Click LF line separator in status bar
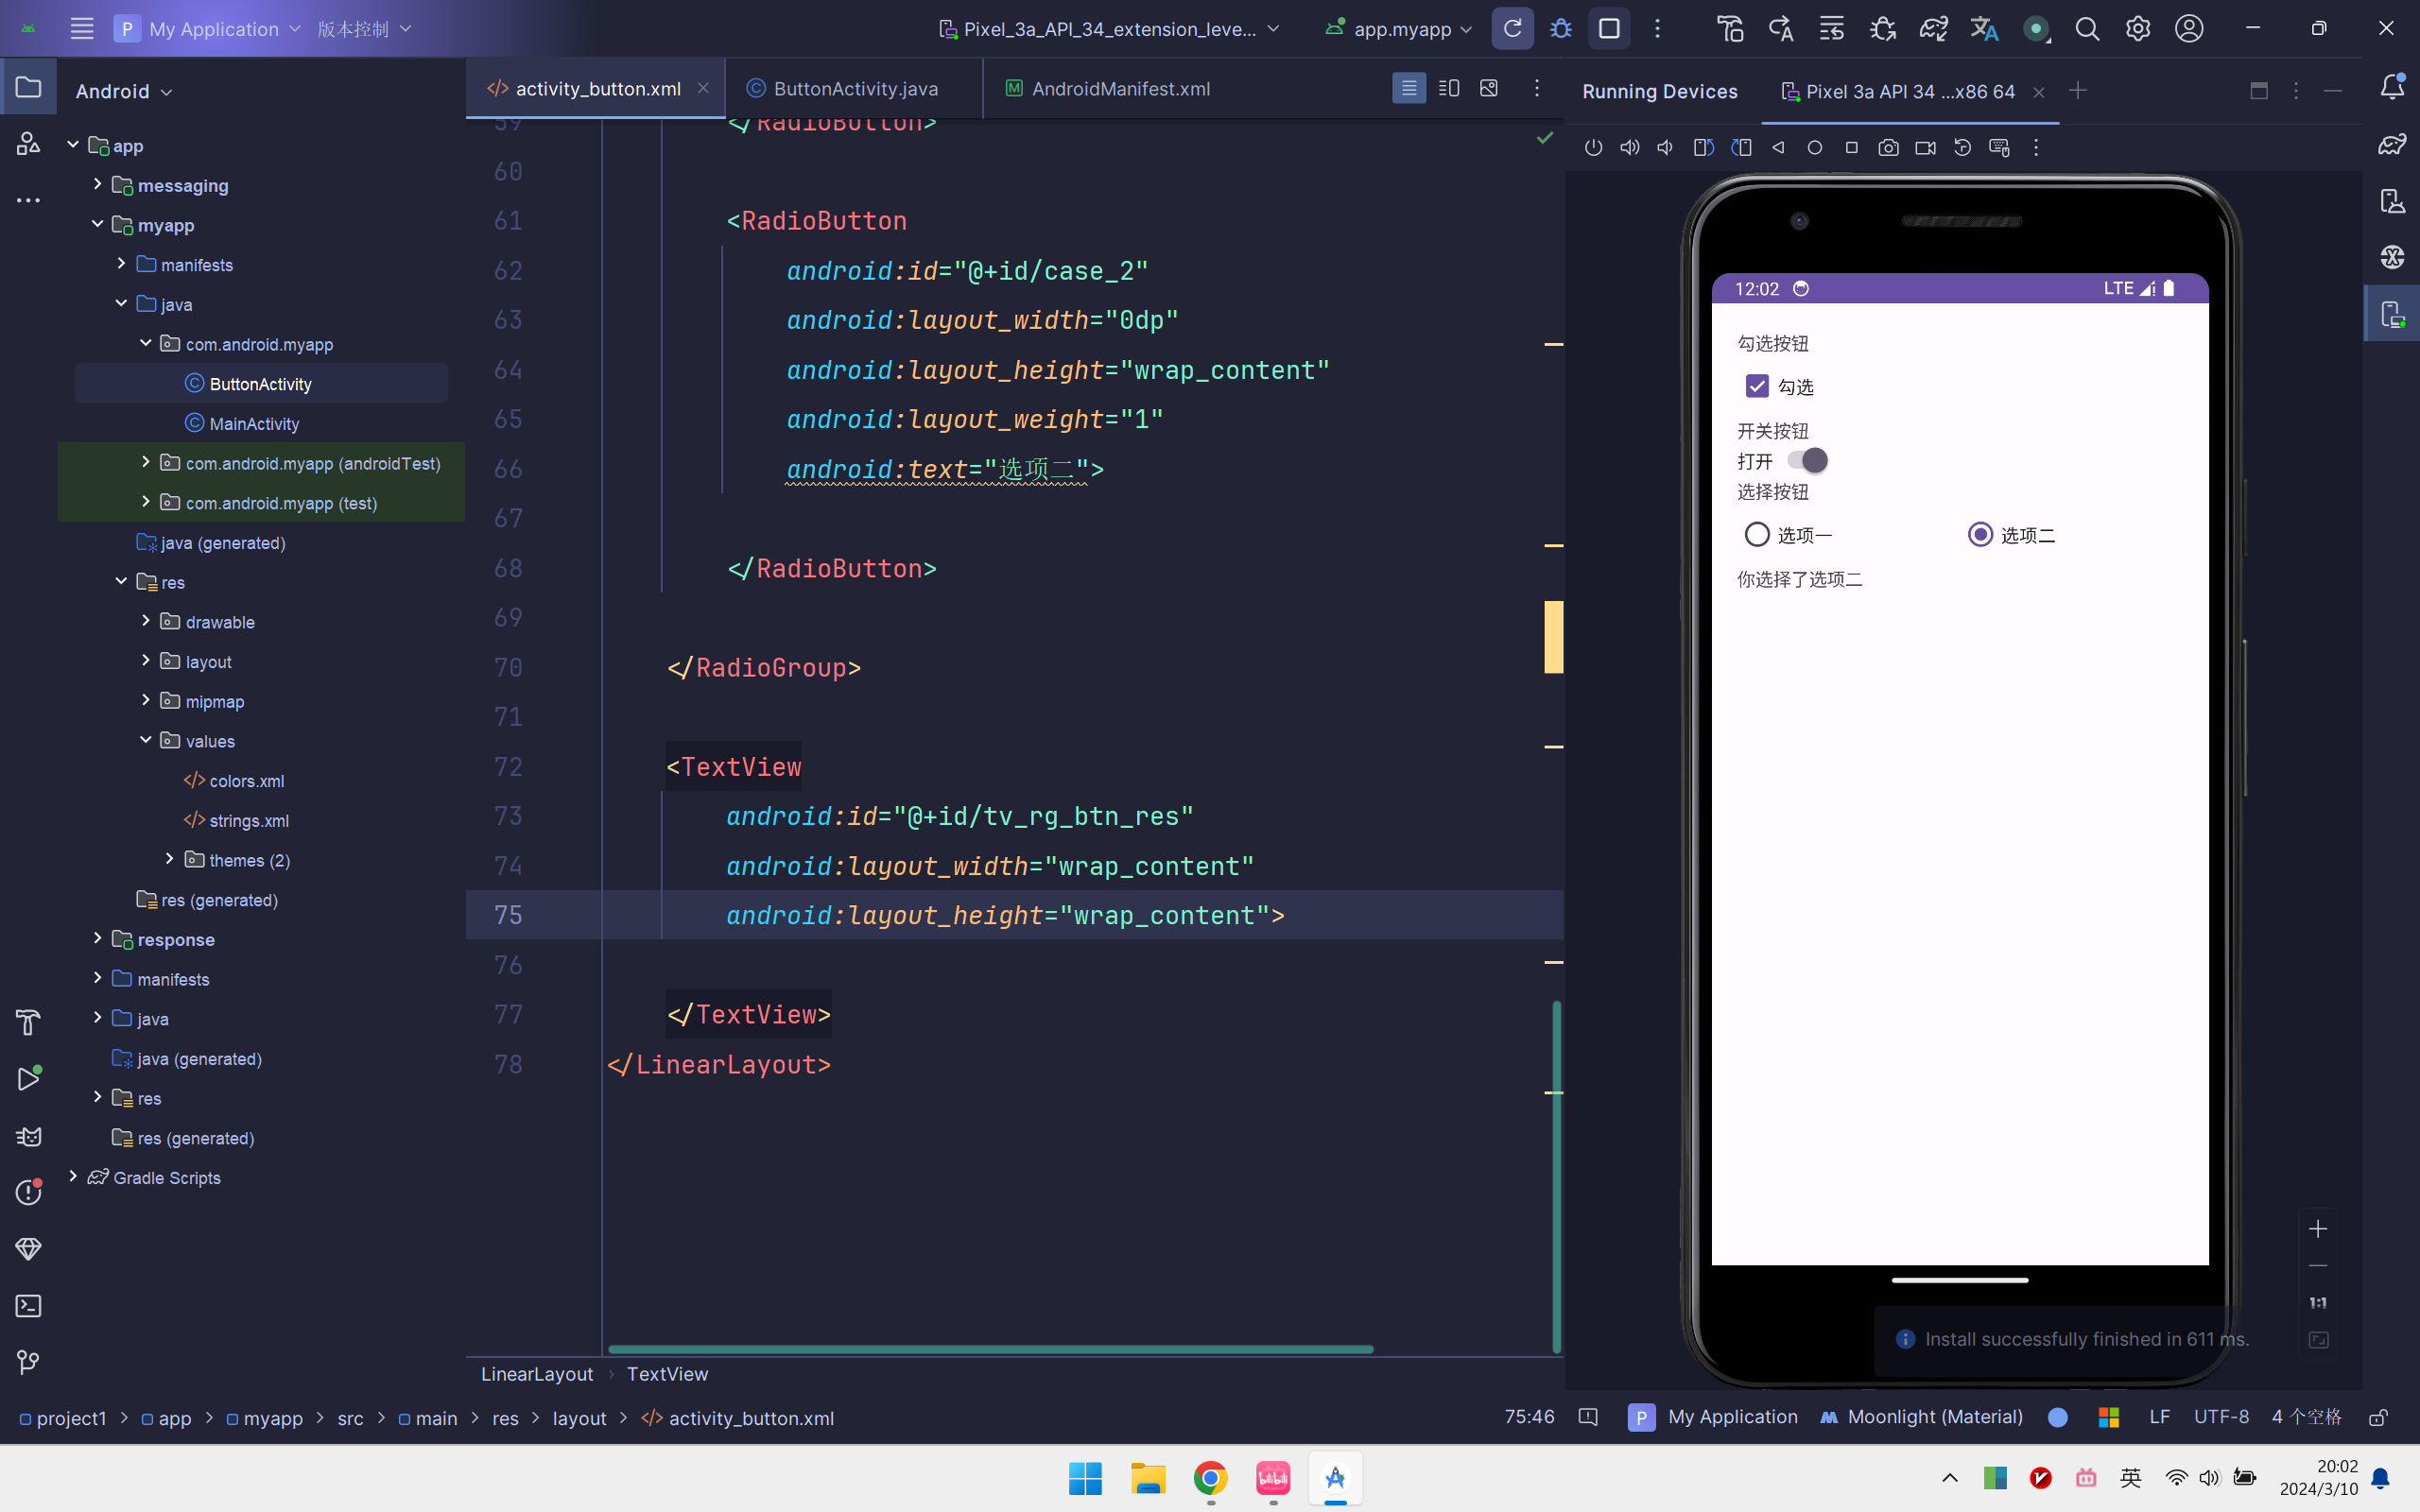Screen dimensions: 2420x1512 pyautogui.click(x=2159, y=1417)
